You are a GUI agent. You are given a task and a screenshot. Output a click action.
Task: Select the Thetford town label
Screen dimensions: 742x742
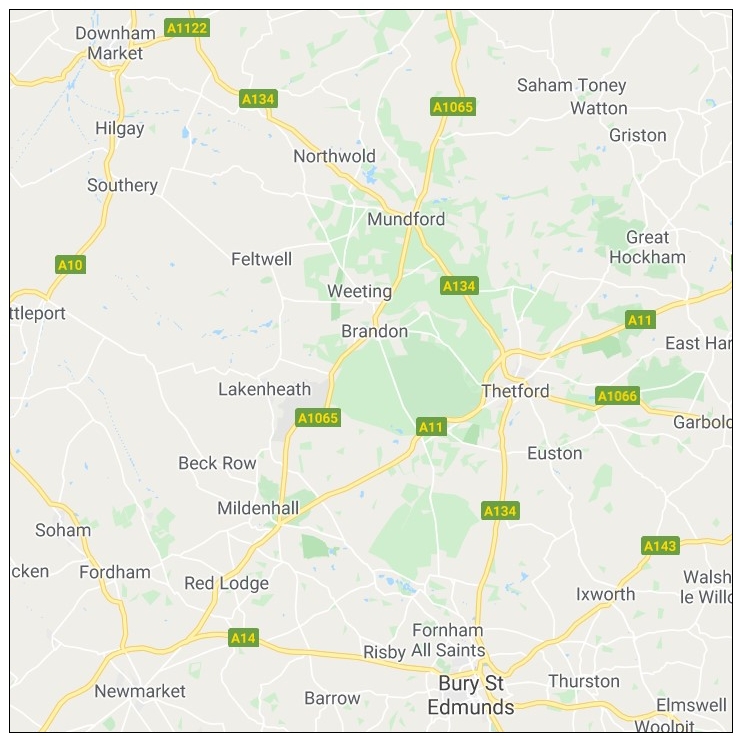515,391
